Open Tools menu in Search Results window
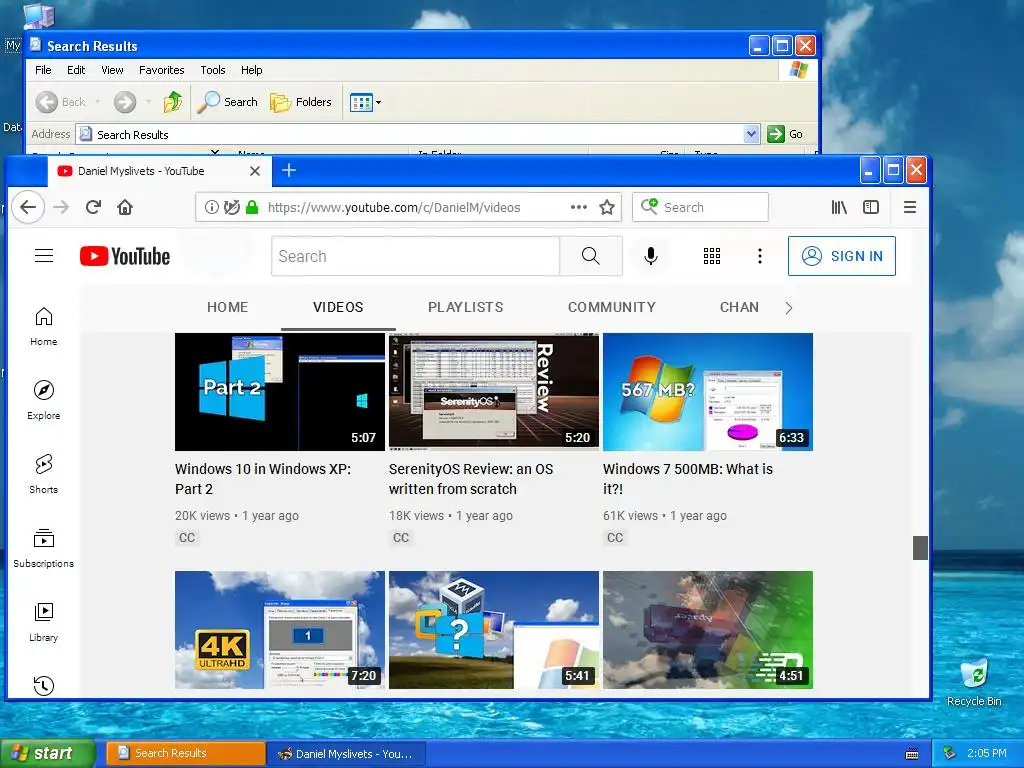The width and height of the screenshot is (1024, 768). click(x=213, y=70)
